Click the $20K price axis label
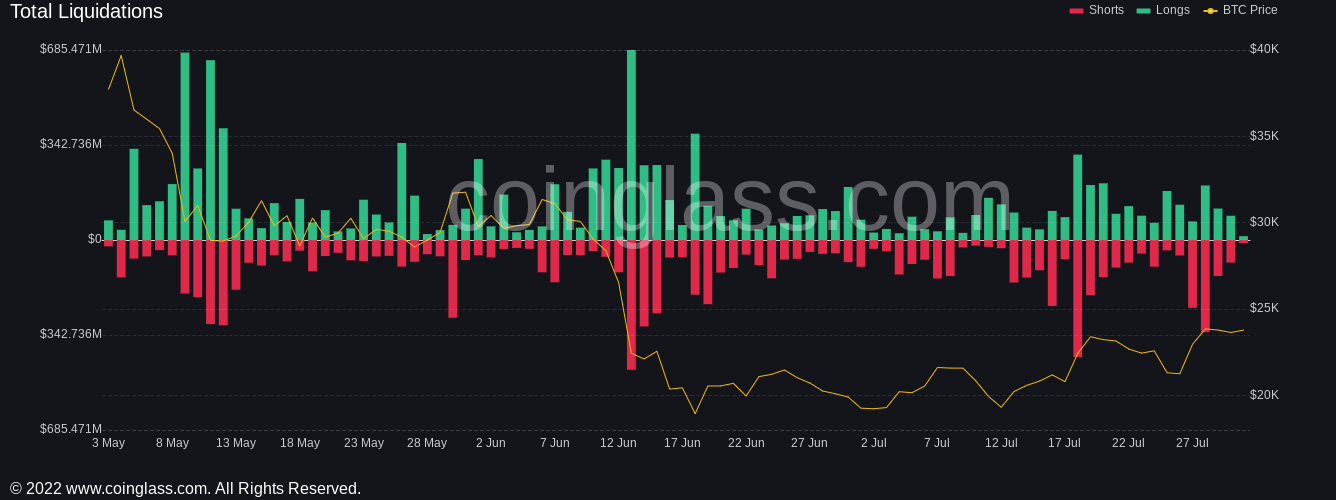The width and height of the screenshot is (1336, 500). tap(1264, 395)
